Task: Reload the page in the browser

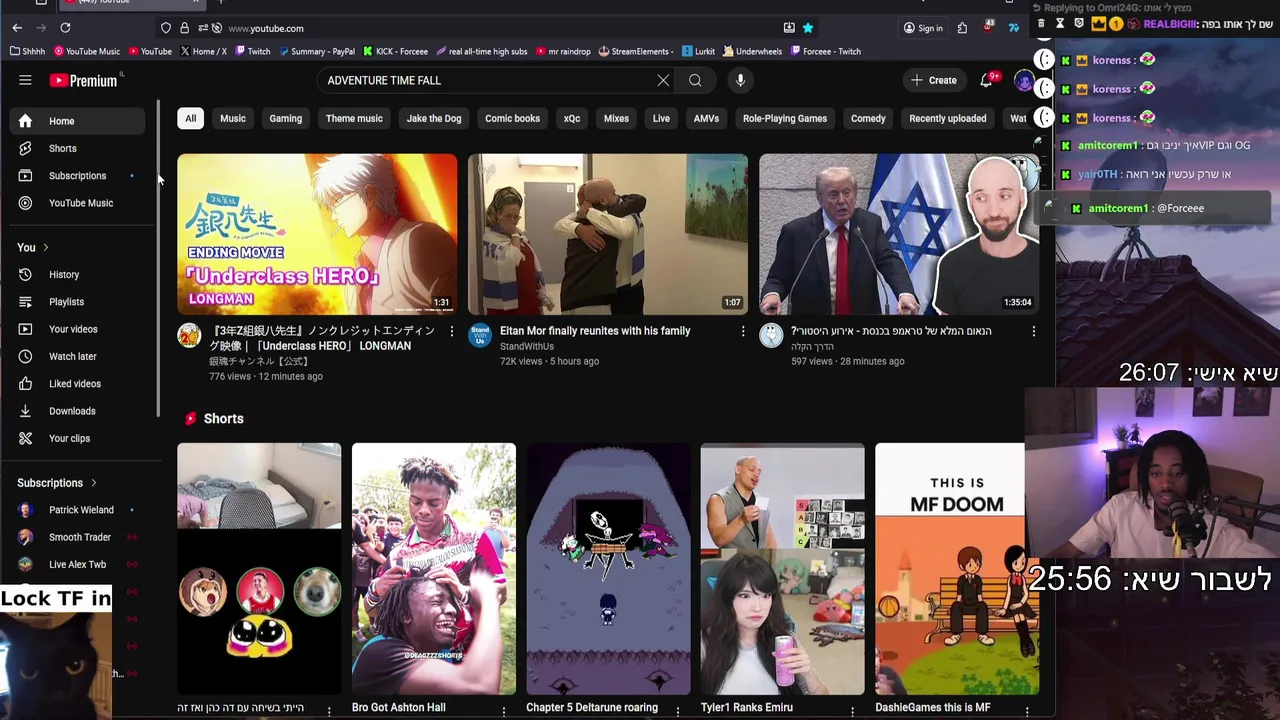Action: (x=65, y=28)
